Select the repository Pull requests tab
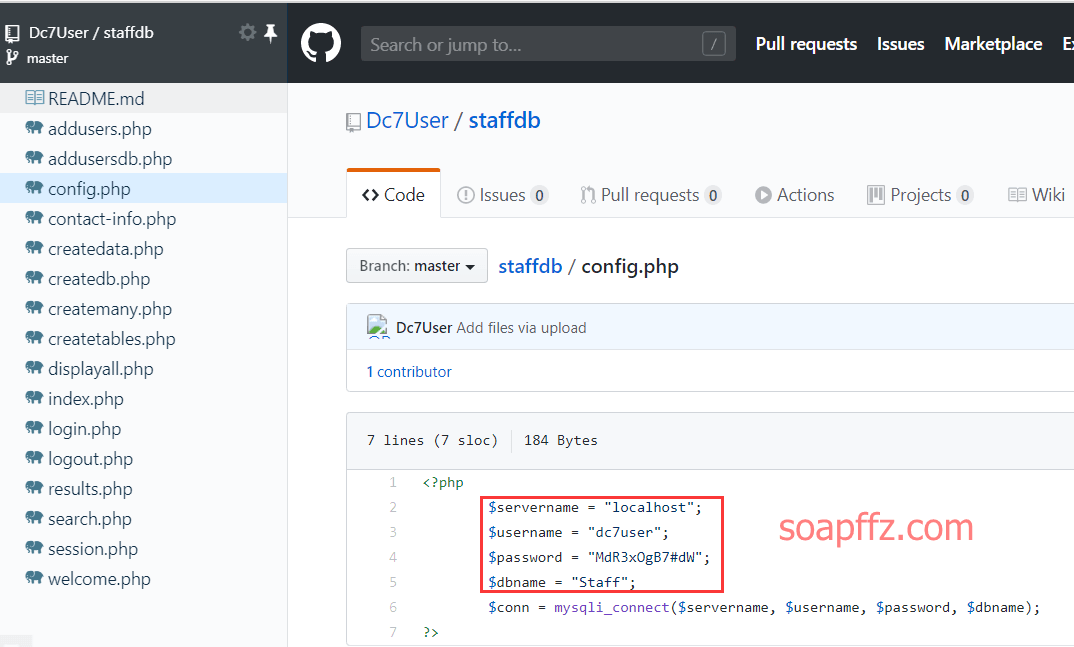1074x647 pixels. [651, 195]
